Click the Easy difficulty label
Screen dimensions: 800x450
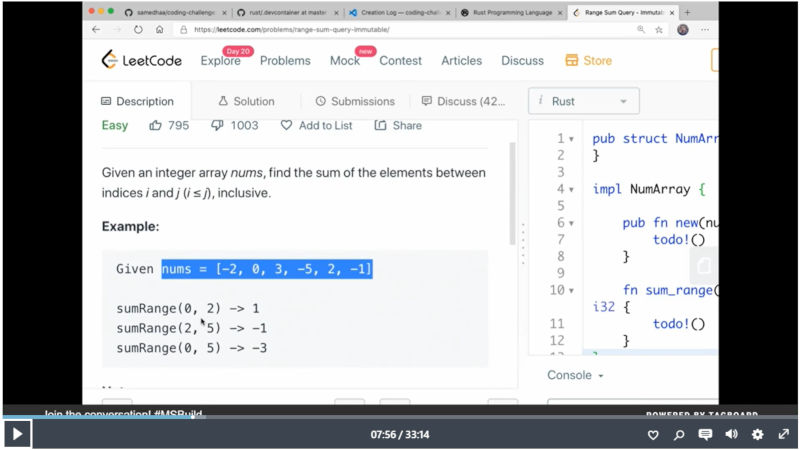[x=115, y=125]
